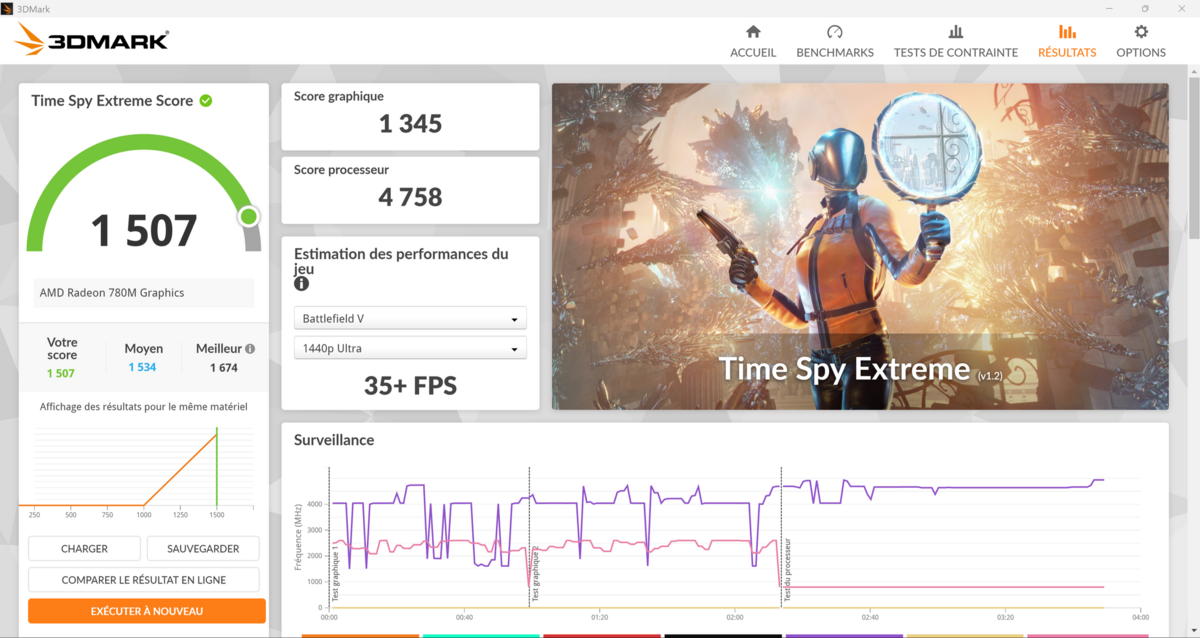Click the 3DMark title bar app icon

[x=8, y=8]
